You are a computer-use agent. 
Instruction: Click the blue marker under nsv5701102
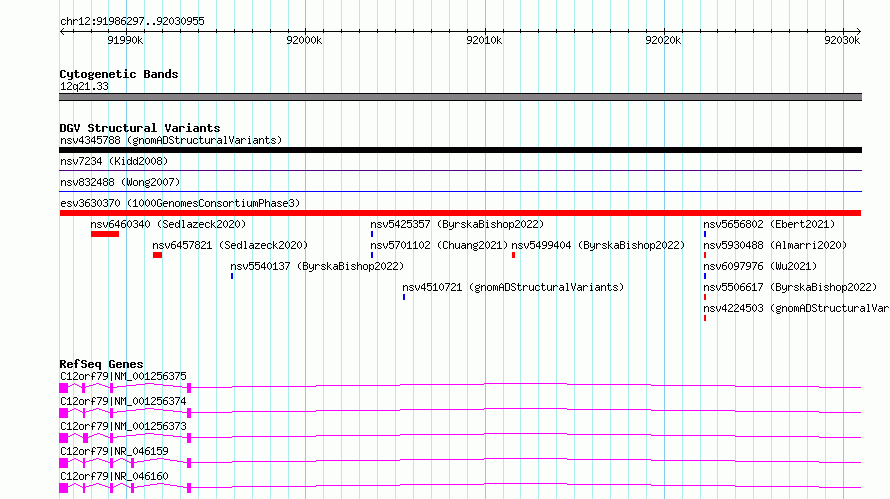point(372,255)
